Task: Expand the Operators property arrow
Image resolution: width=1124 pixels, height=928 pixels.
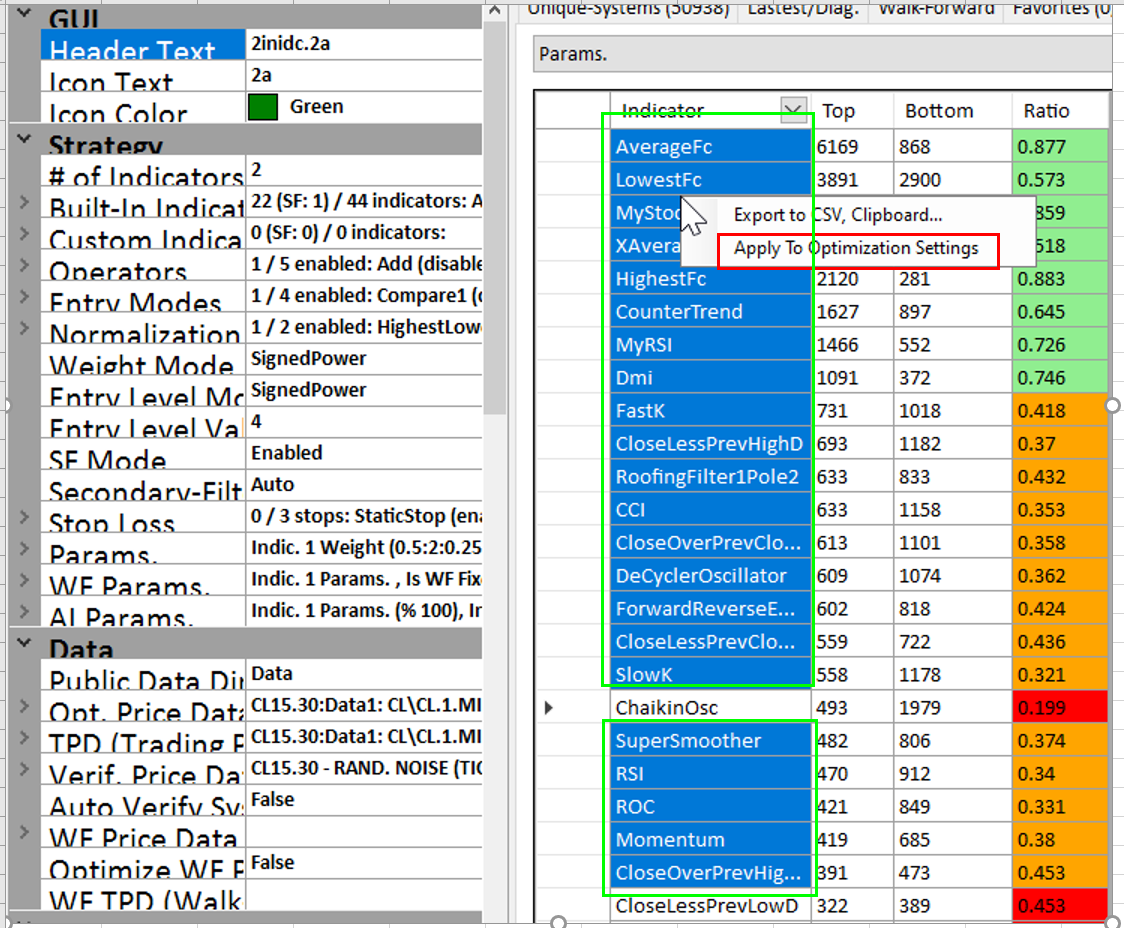Action: tap(25, 266)
